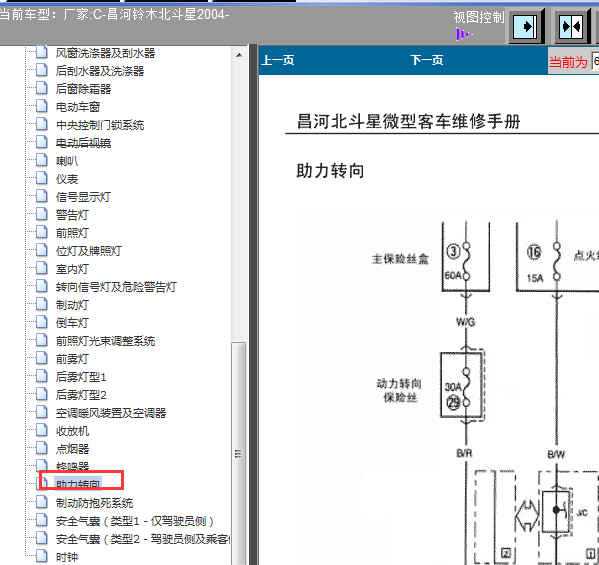Open 空调暖风装置及空调器 entry
The image size is (599, 565).
click(x=111, y=413)
